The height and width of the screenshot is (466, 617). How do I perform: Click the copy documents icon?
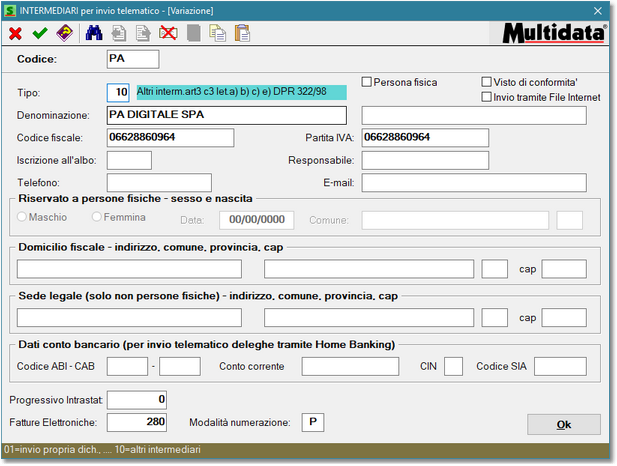coord(217,33)
